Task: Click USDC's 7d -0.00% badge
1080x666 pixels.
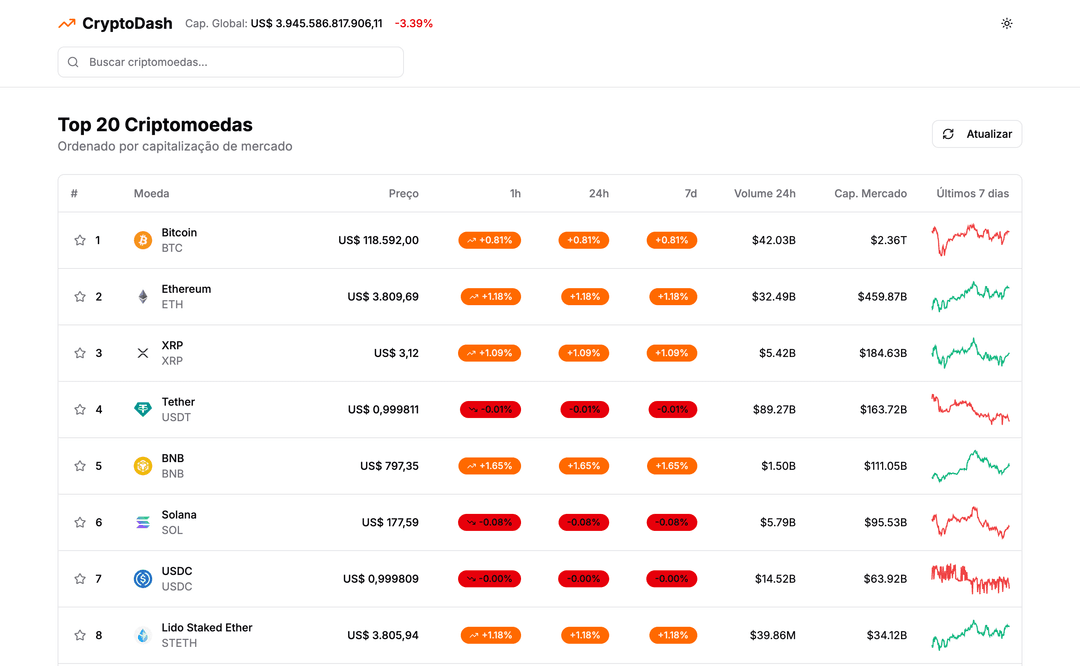Action: point(672,579)
